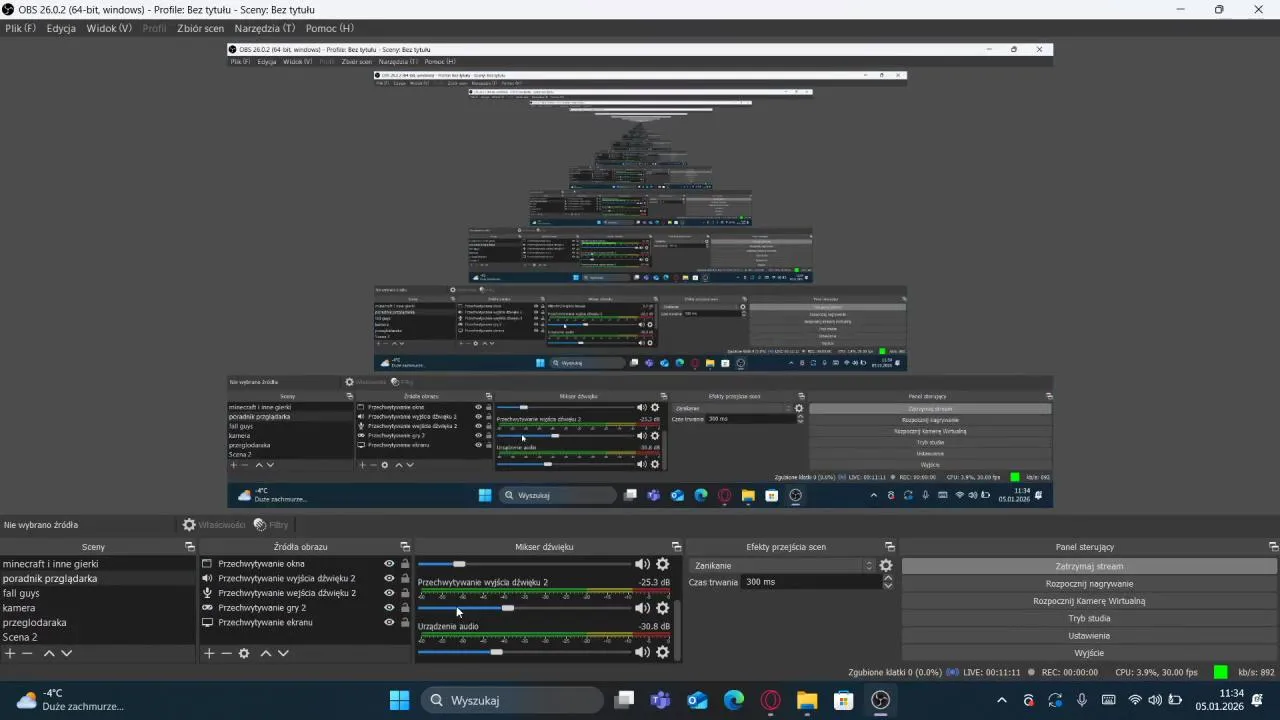
Task: Pop out the Panel sterujący dock
Action: pos(1273,547)
